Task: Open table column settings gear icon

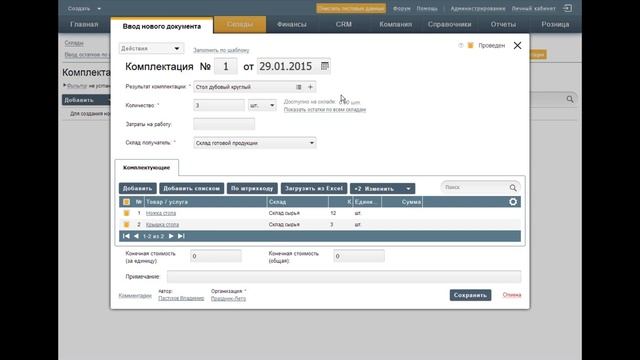Action: pyautogui.click(x=513, y=202)
